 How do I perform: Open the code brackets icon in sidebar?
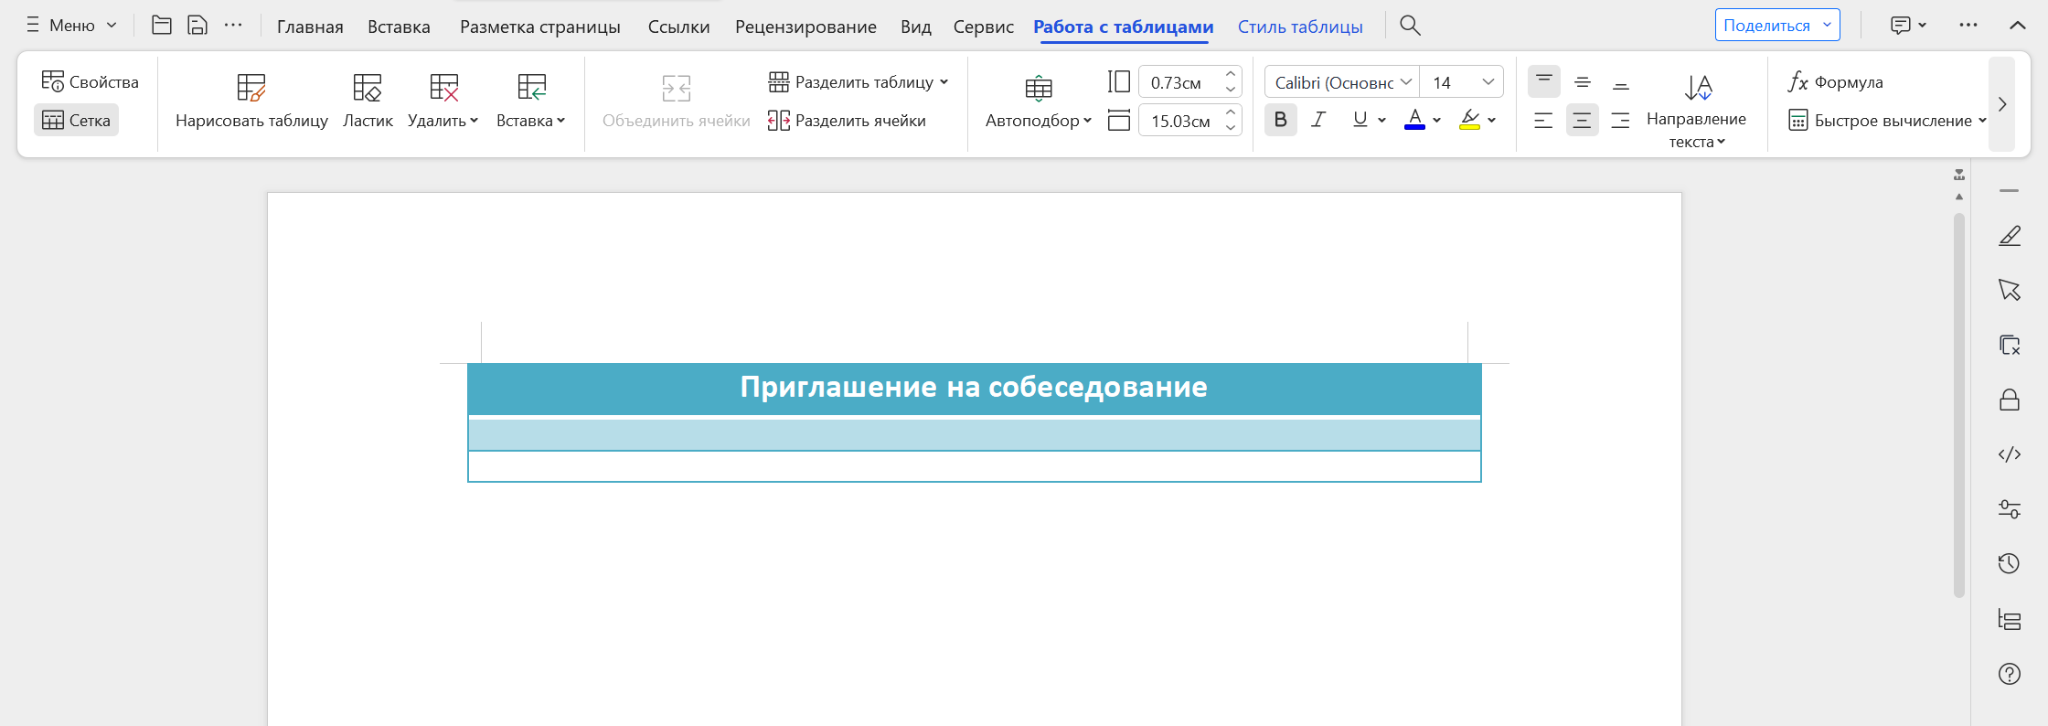(2009, 455)
